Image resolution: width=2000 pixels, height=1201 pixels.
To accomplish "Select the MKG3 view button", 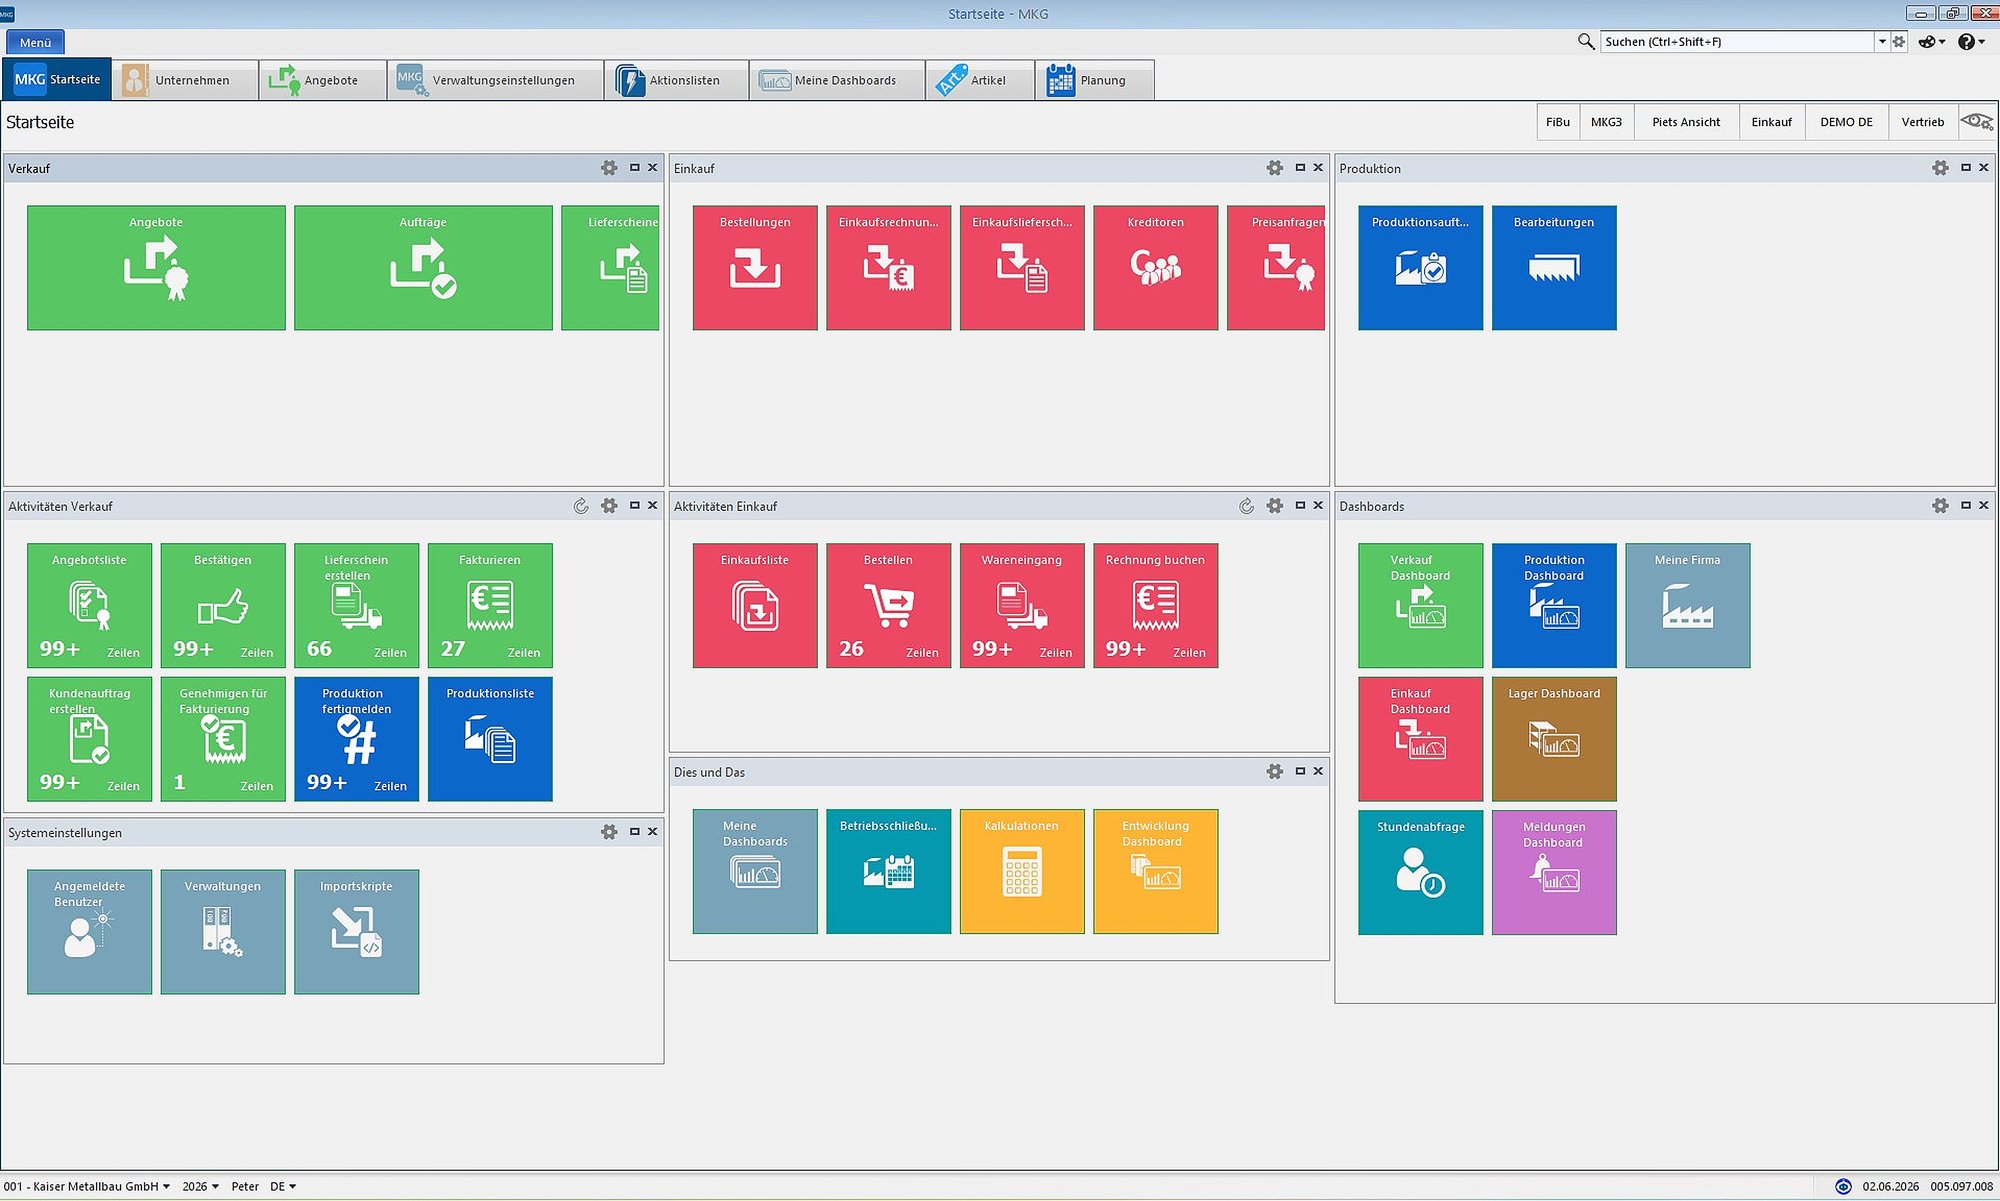I will pyautogui.click(x=1606, y=122).
